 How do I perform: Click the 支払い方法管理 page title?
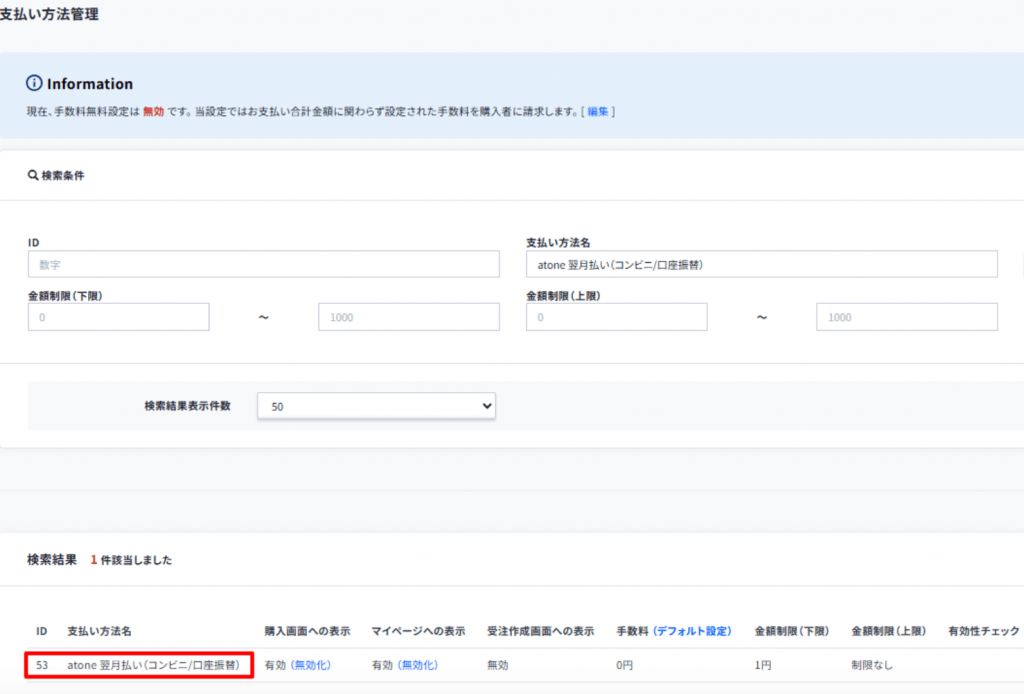[49, 15]
